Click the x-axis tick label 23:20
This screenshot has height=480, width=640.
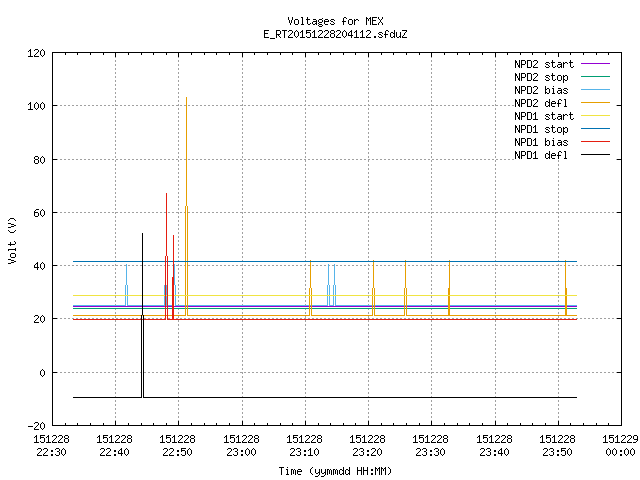click(367, 452)
